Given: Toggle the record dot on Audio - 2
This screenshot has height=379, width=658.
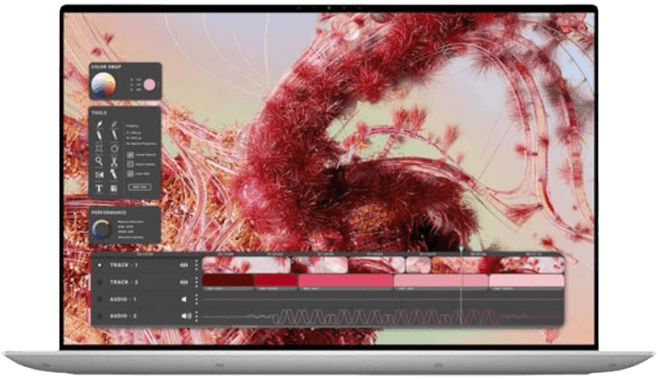Looking at the screenshot, I should click(x=99, y=316).
